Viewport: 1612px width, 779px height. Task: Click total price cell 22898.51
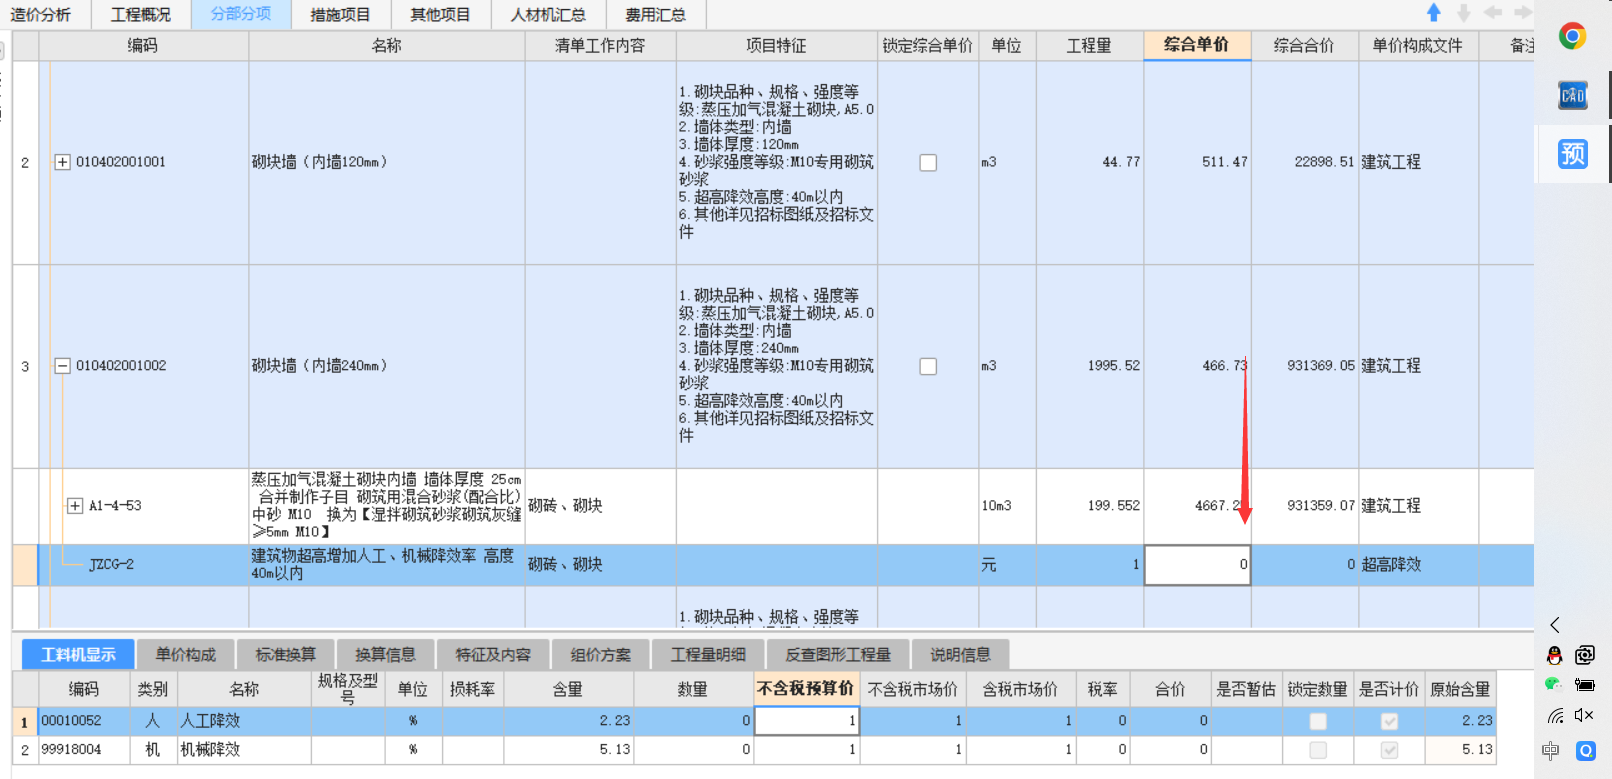point(1305,162)
